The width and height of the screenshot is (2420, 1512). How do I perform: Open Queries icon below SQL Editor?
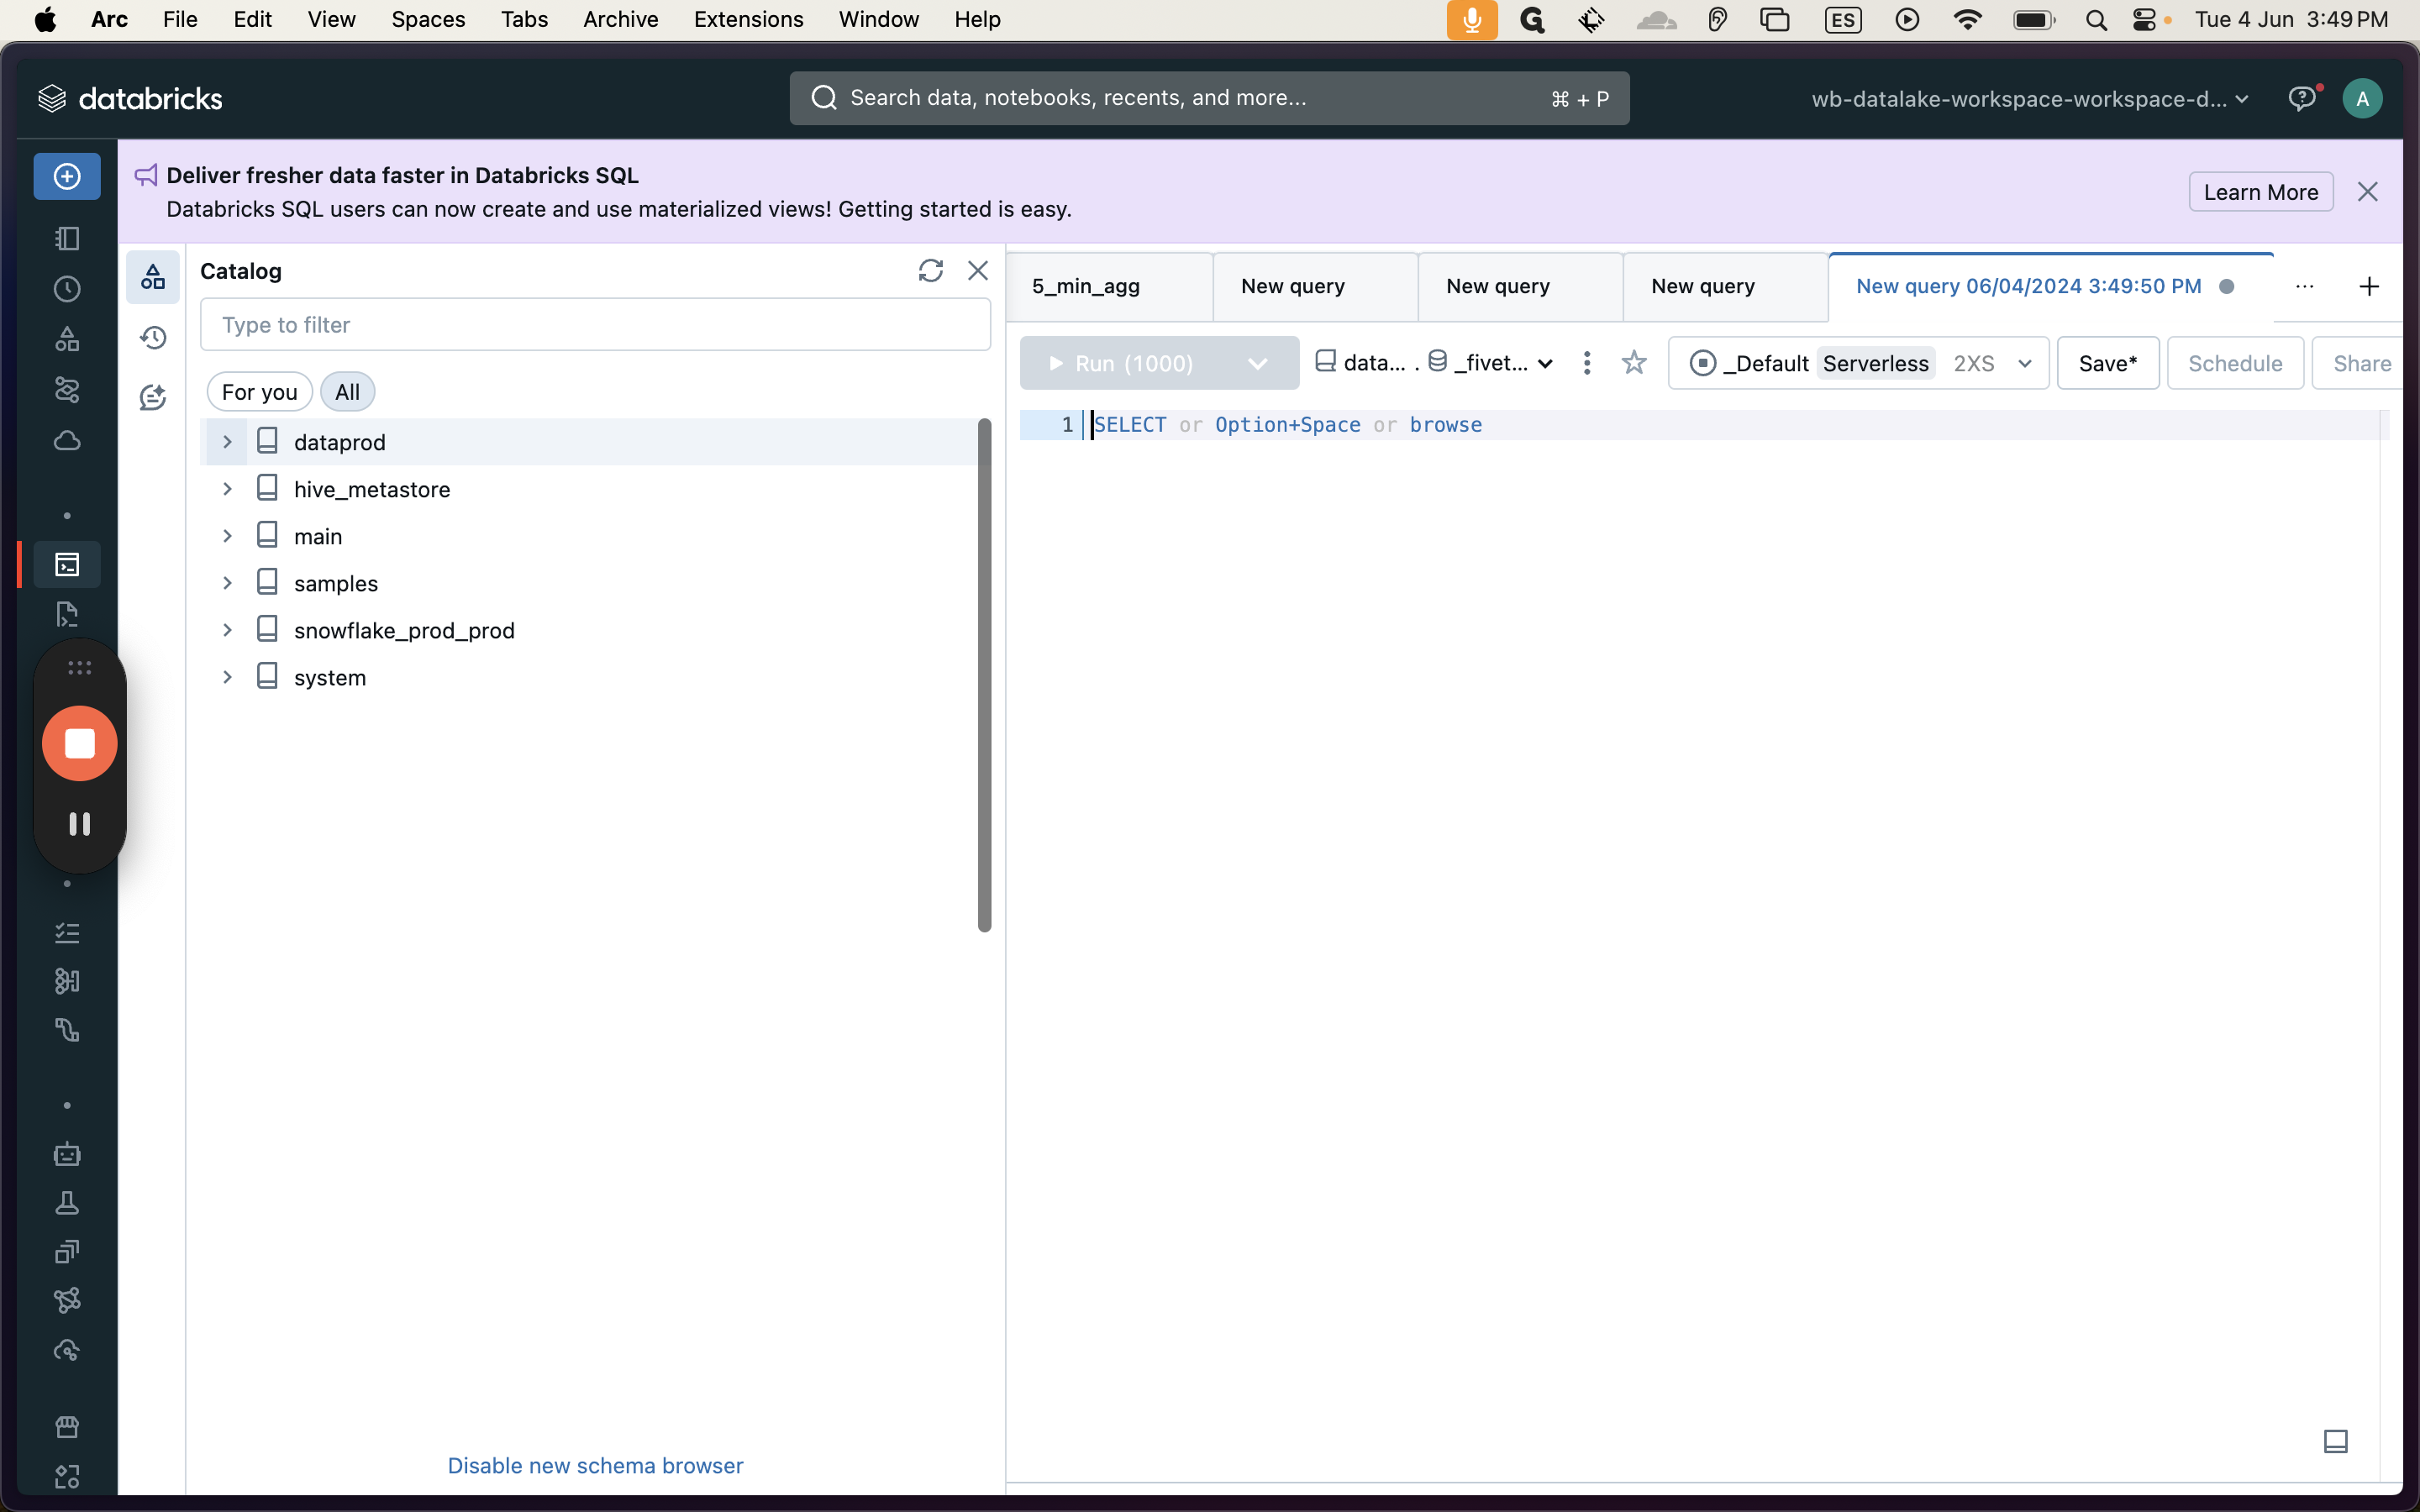[67, 614]
